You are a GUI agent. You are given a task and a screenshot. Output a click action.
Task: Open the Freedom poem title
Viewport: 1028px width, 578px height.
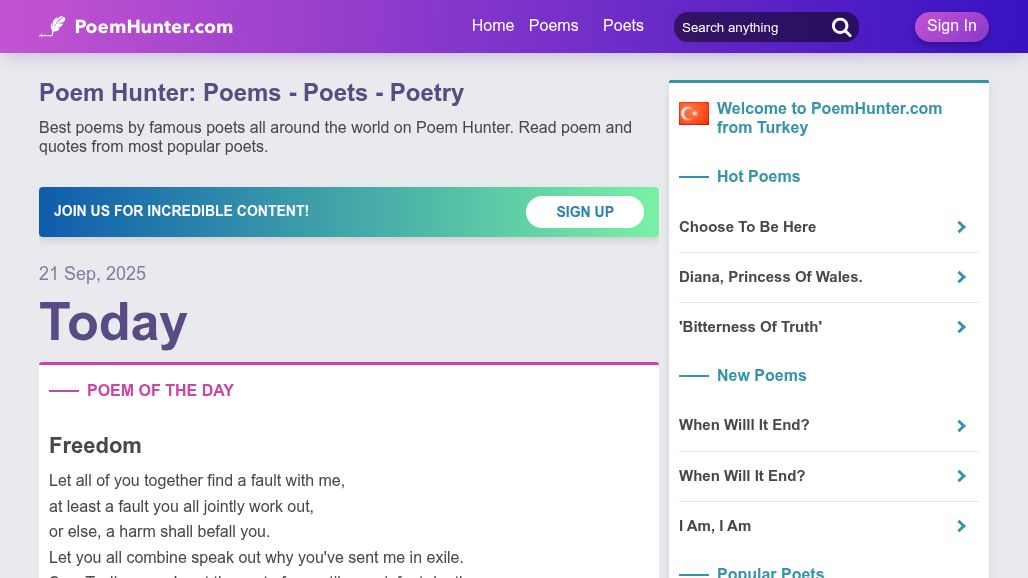[95, 446]
